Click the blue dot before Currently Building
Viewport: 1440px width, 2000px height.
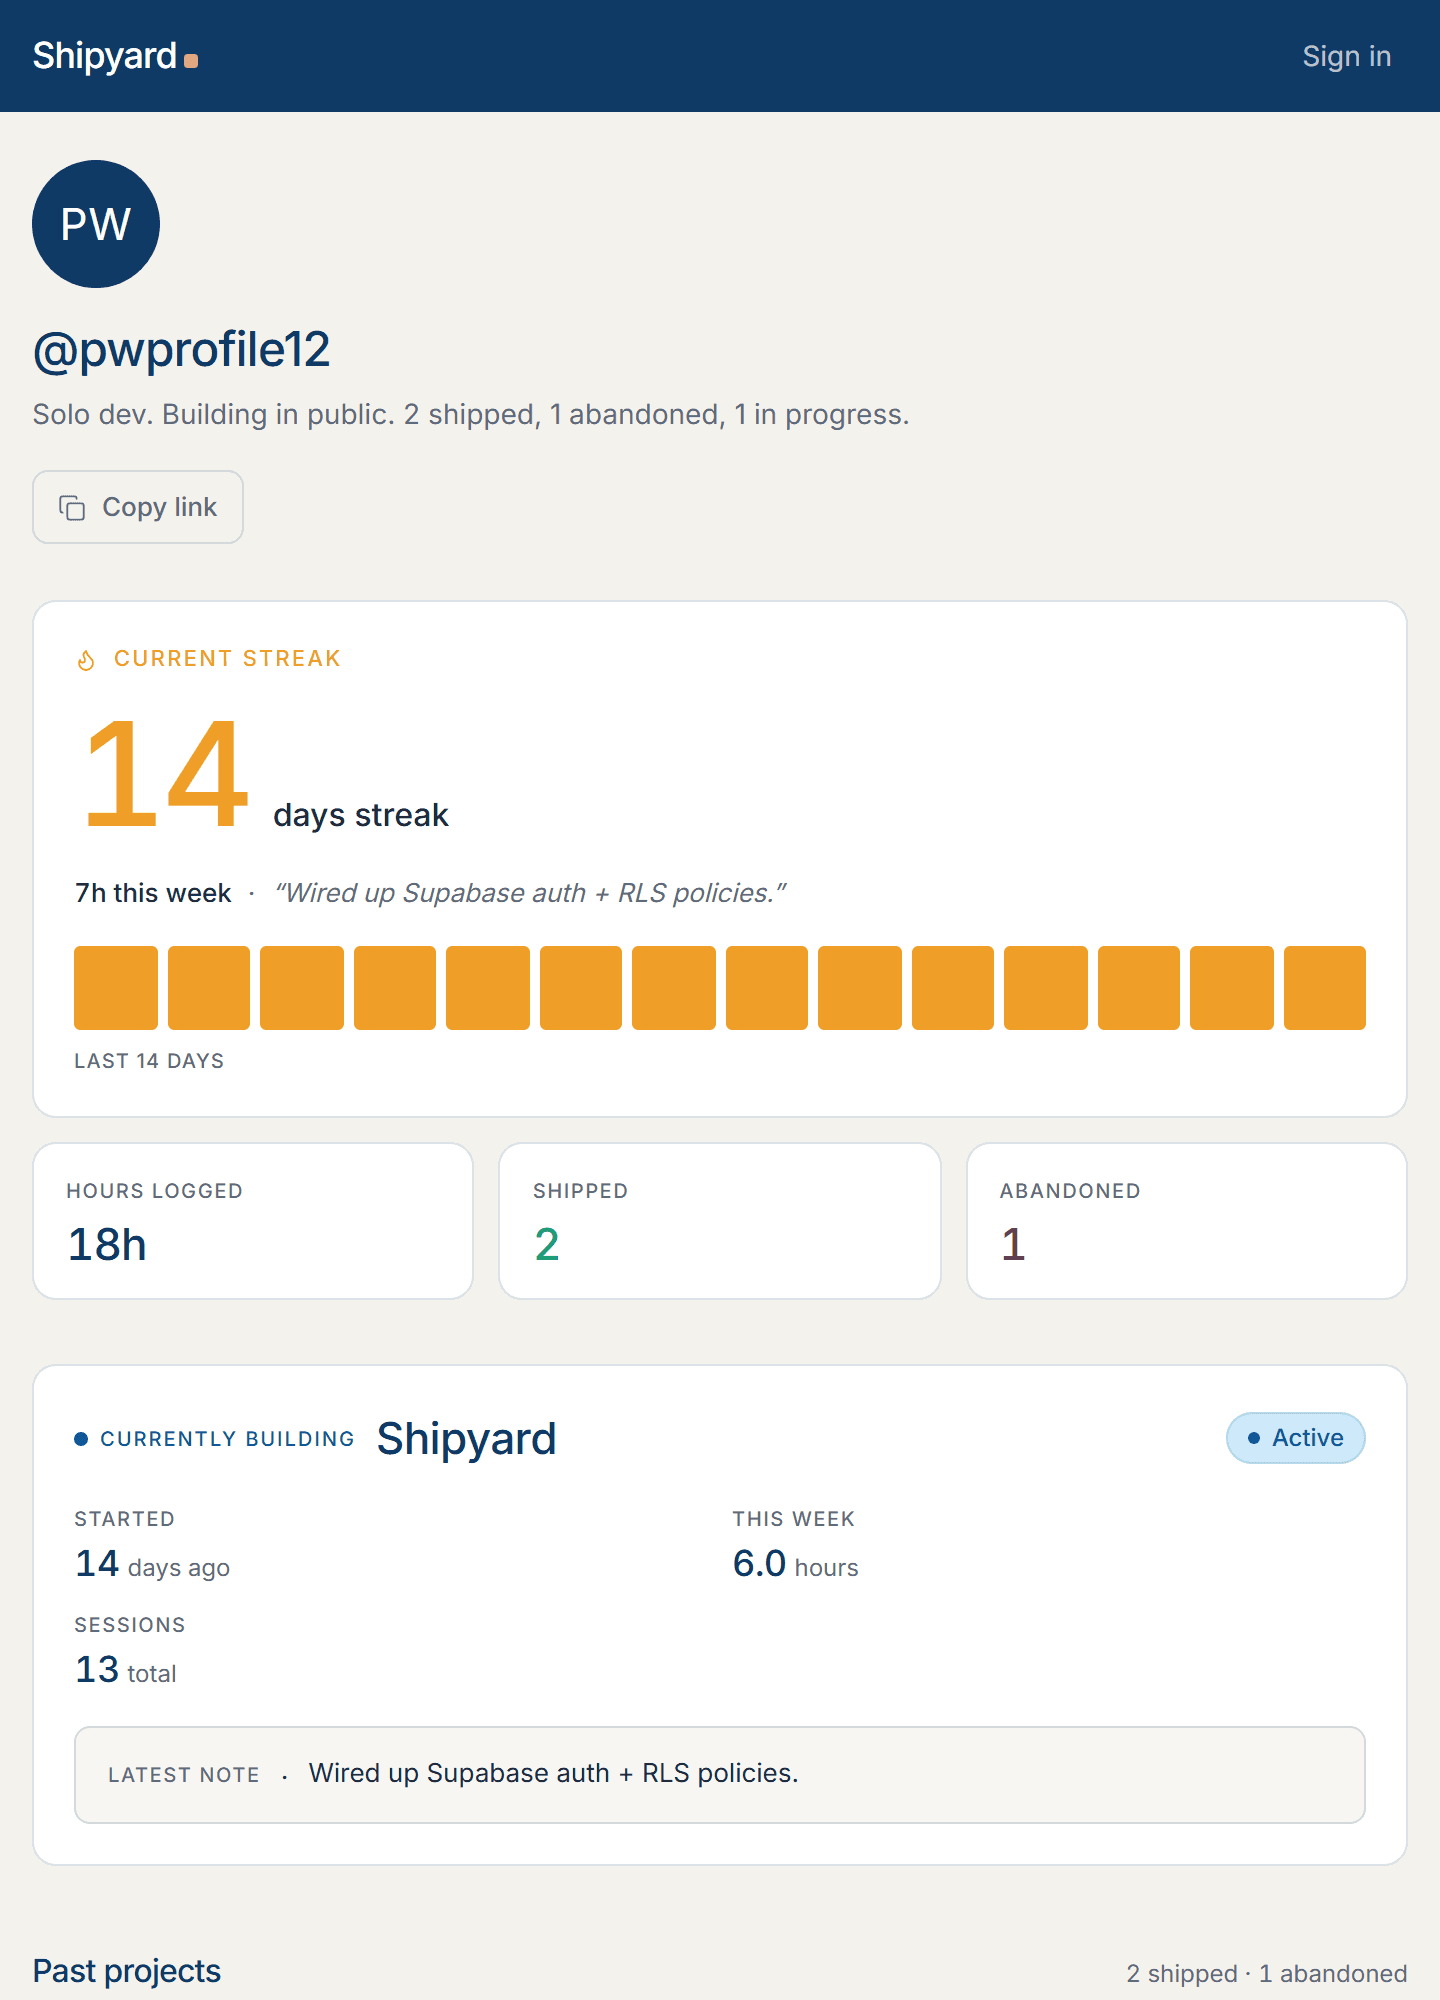tap(81, 1439)
